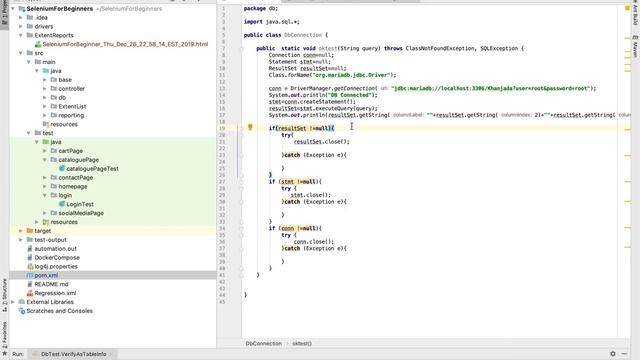Click the line 19 gutter number

point(222,128)
